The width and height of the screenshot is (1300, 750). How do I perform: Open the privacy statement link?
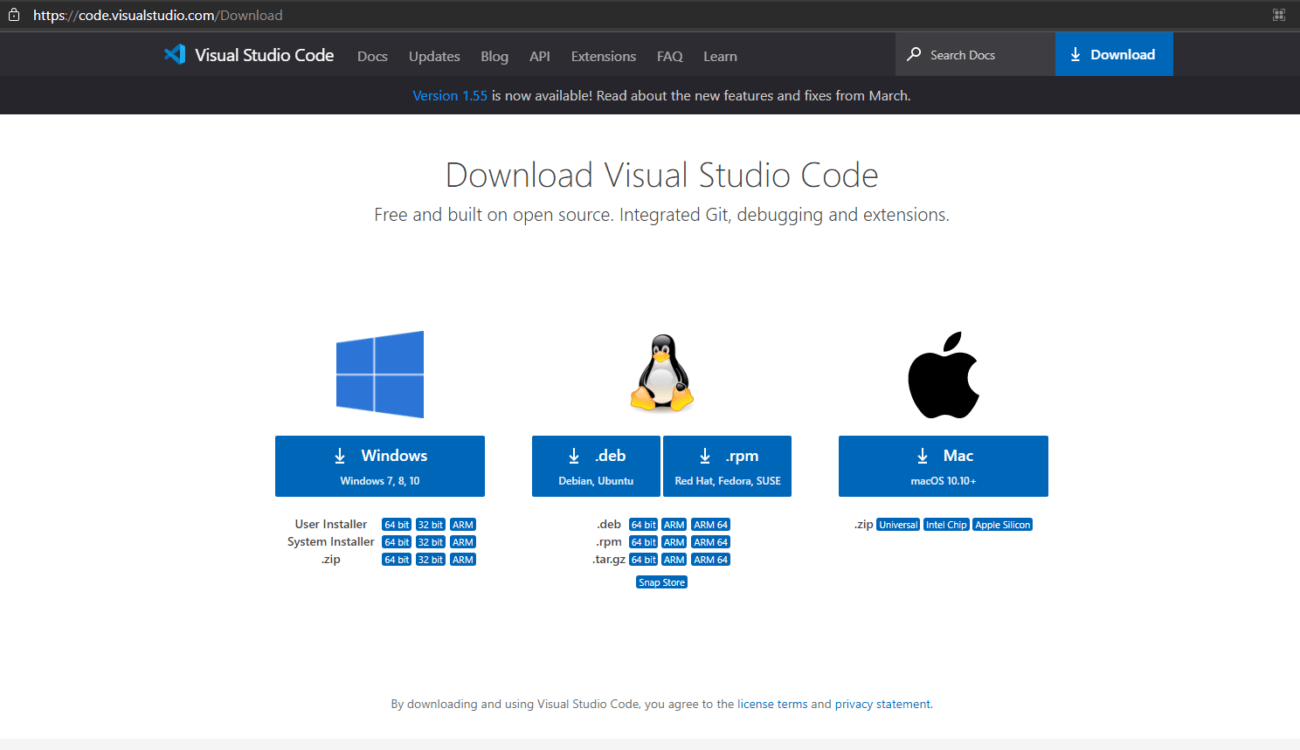[x=882, y=703]
